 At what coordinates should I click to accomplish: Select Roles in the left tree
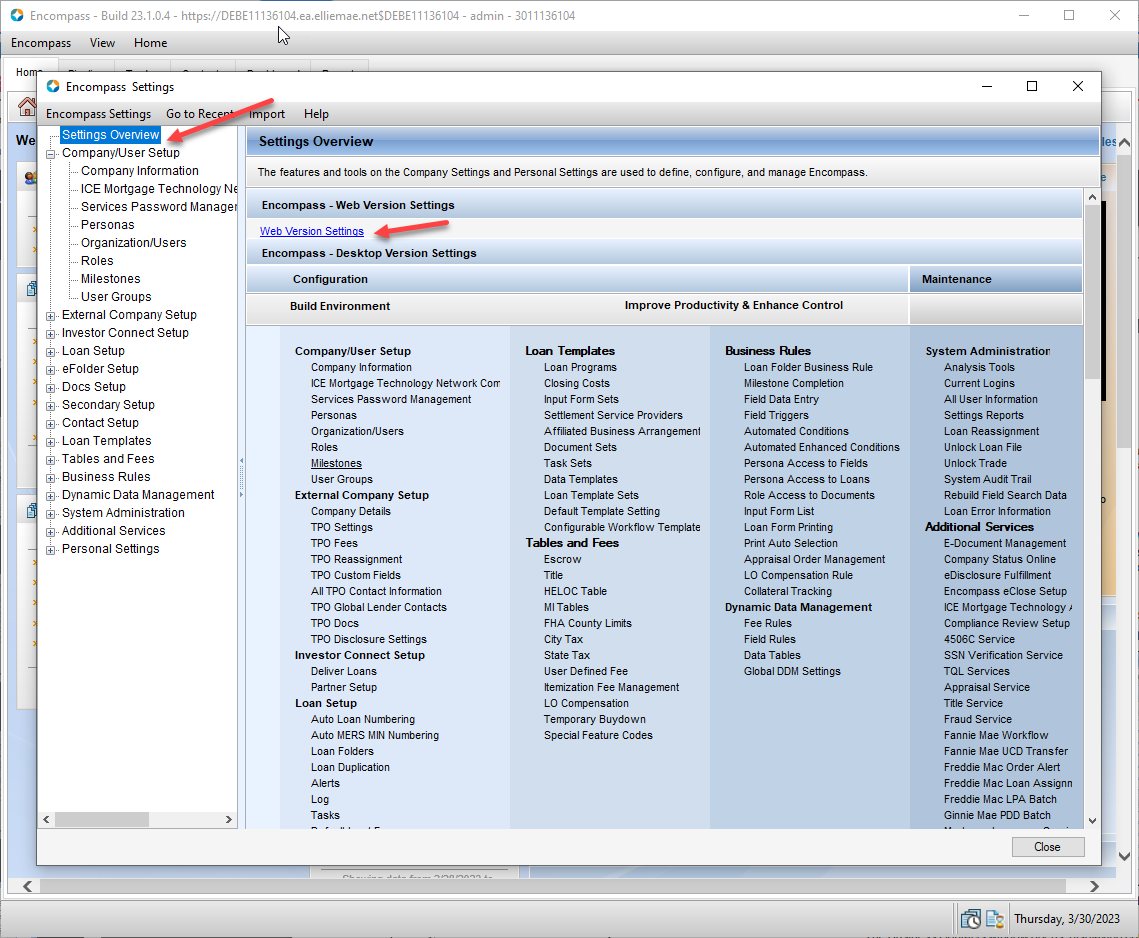coord(97,261)
